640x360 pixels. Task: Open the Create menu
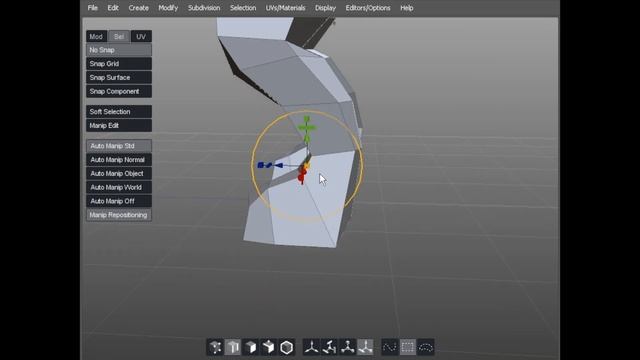point(139,8)
